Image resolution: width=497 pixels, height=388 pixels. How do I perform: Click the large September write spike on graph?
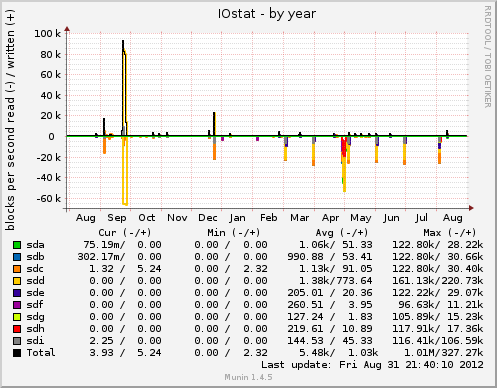(x=124, y=87)
